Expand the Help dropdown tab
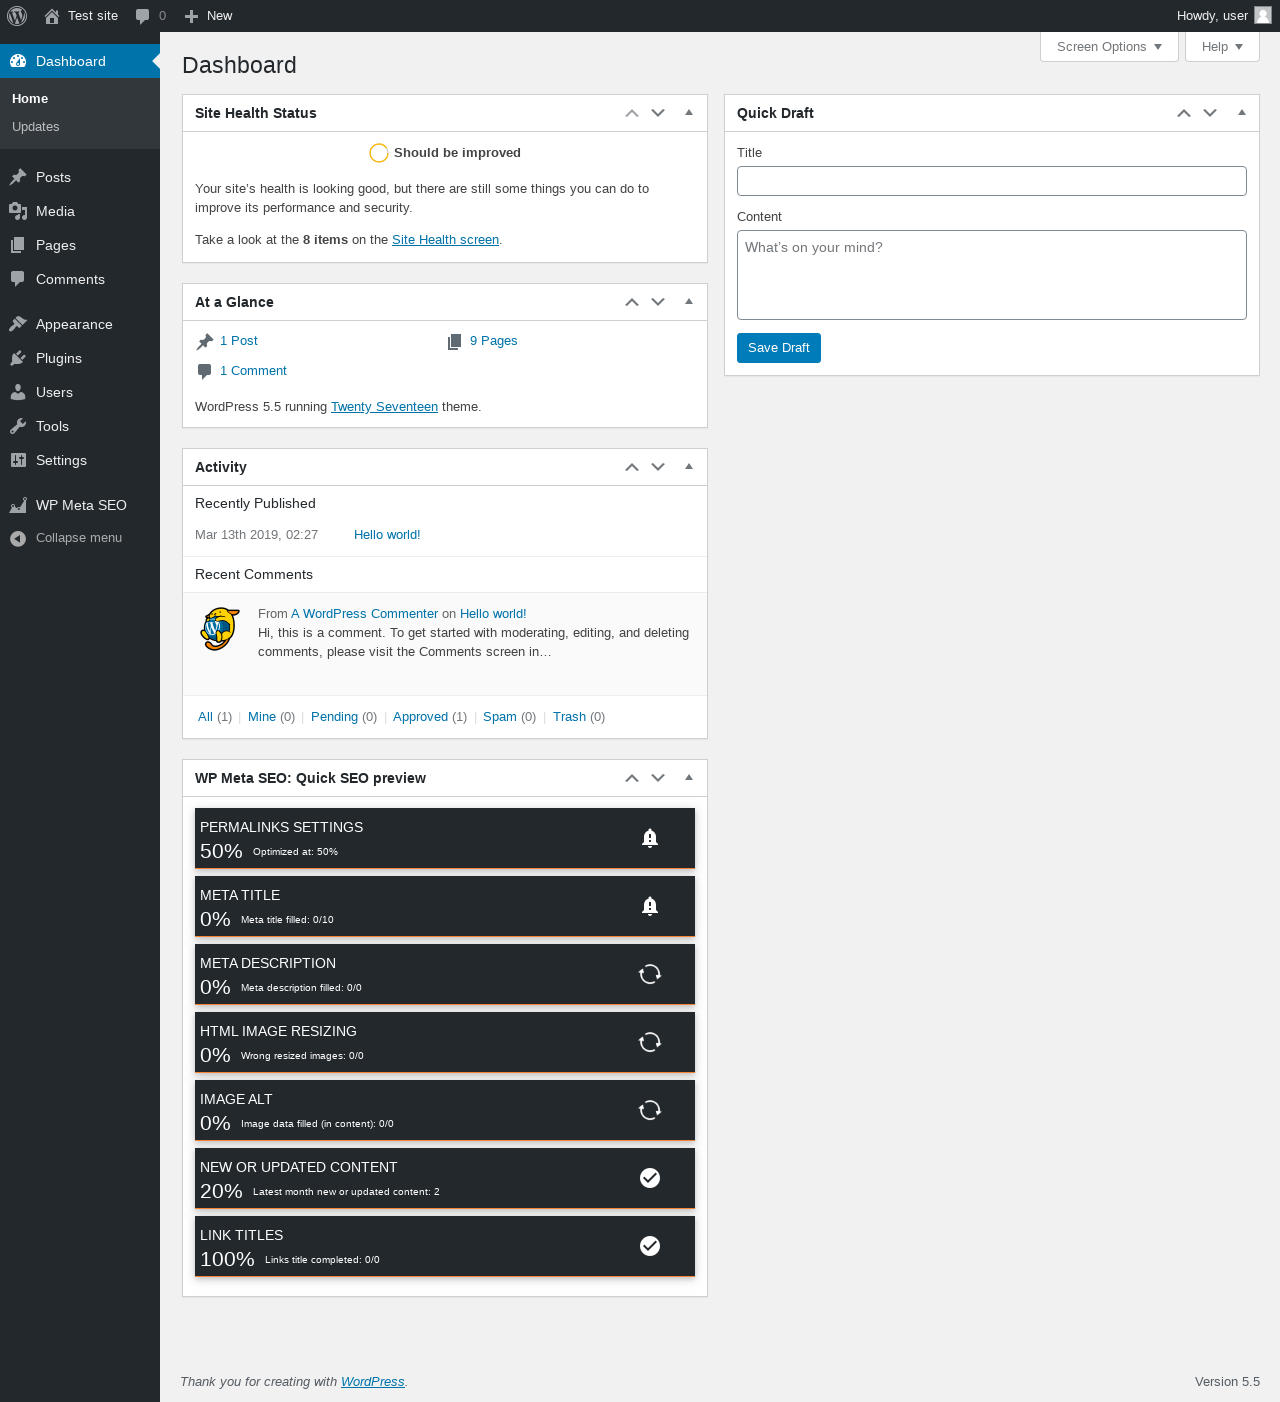The width and height of the screenshot is (1280, 1402). (x=1222, y=47)
